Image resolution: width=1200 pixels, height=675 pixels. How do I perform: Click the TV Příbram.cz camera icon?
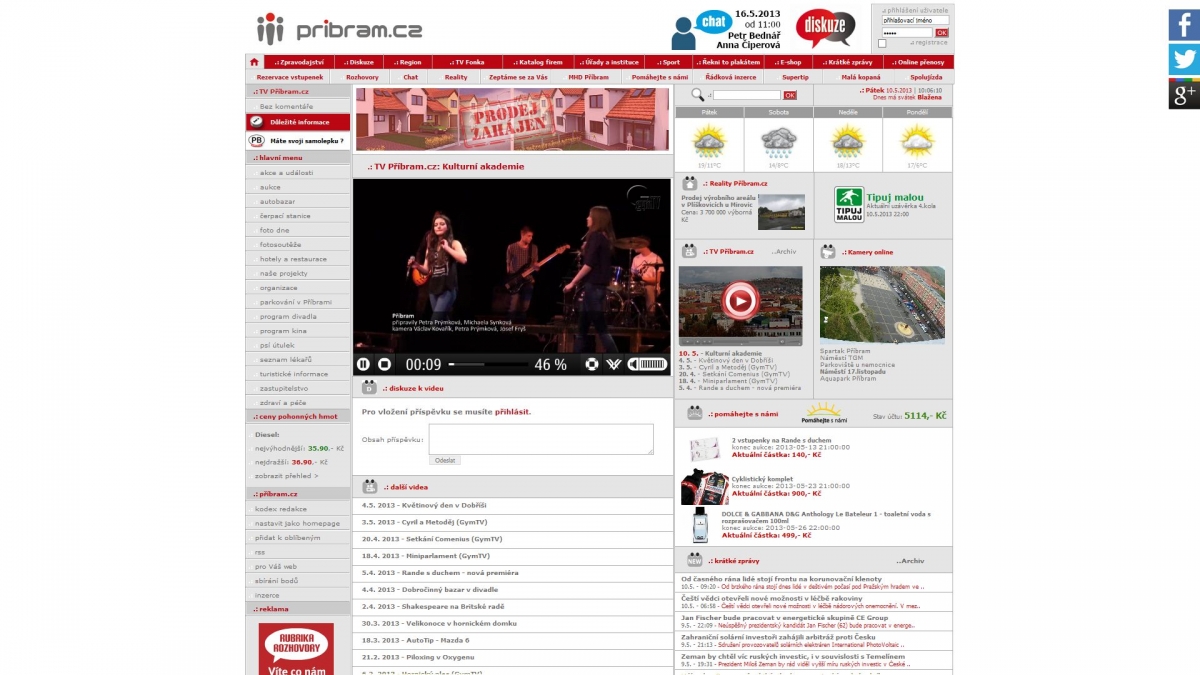[690, 251]
